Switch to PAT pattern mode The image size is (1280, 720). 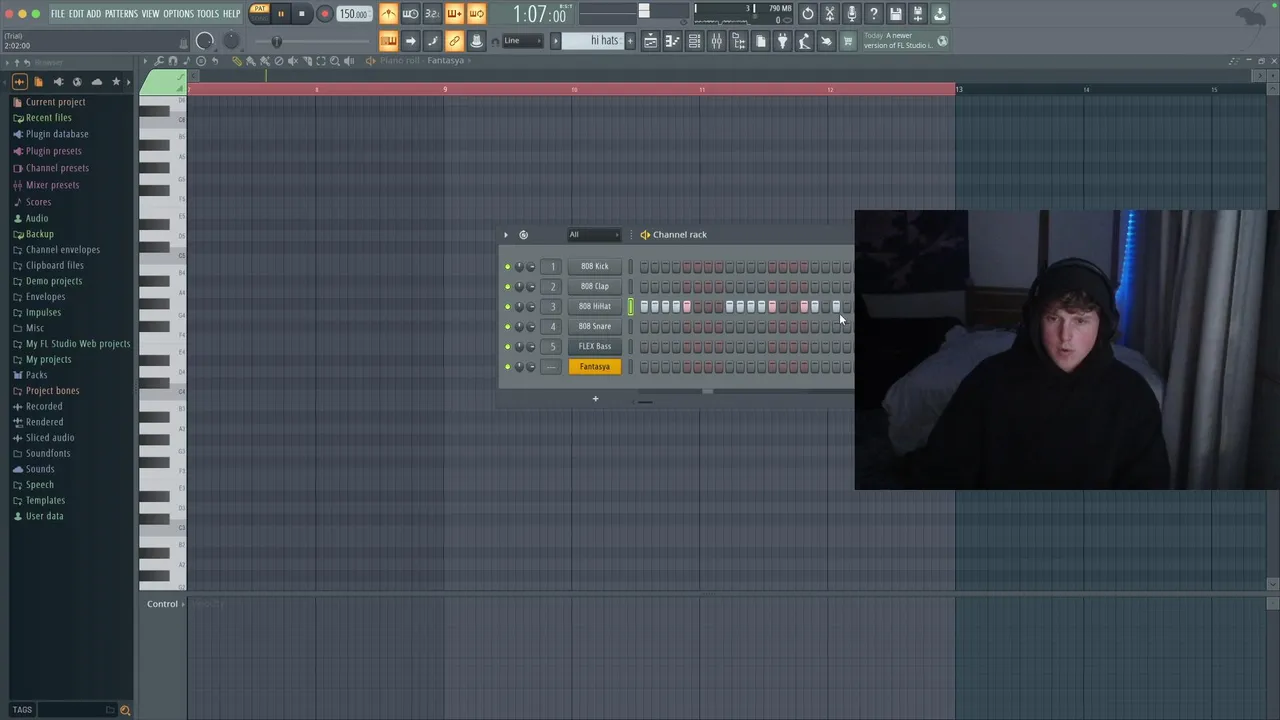(x=260, y=9)
